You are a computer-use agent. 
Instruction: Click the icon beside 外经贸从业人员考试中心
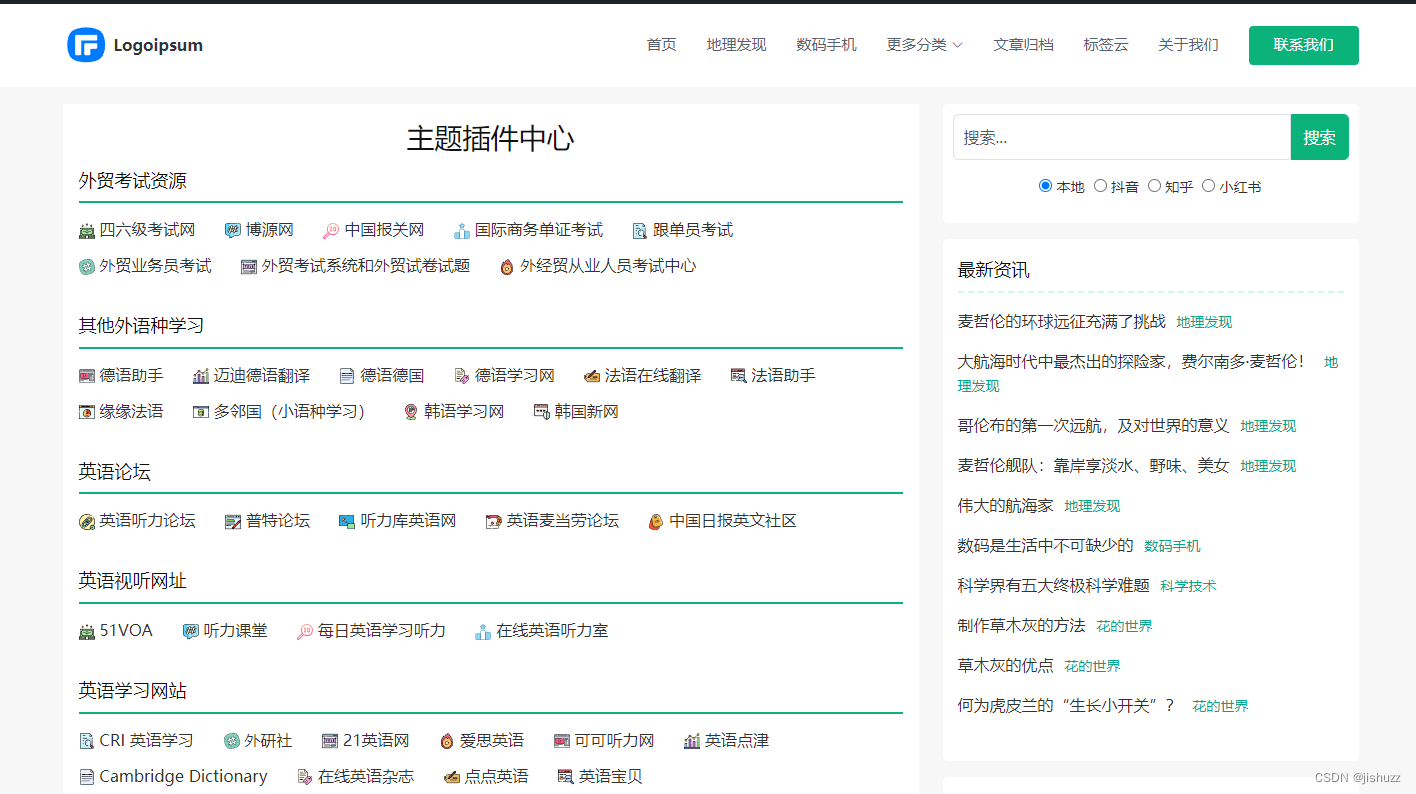coord(507,267)
